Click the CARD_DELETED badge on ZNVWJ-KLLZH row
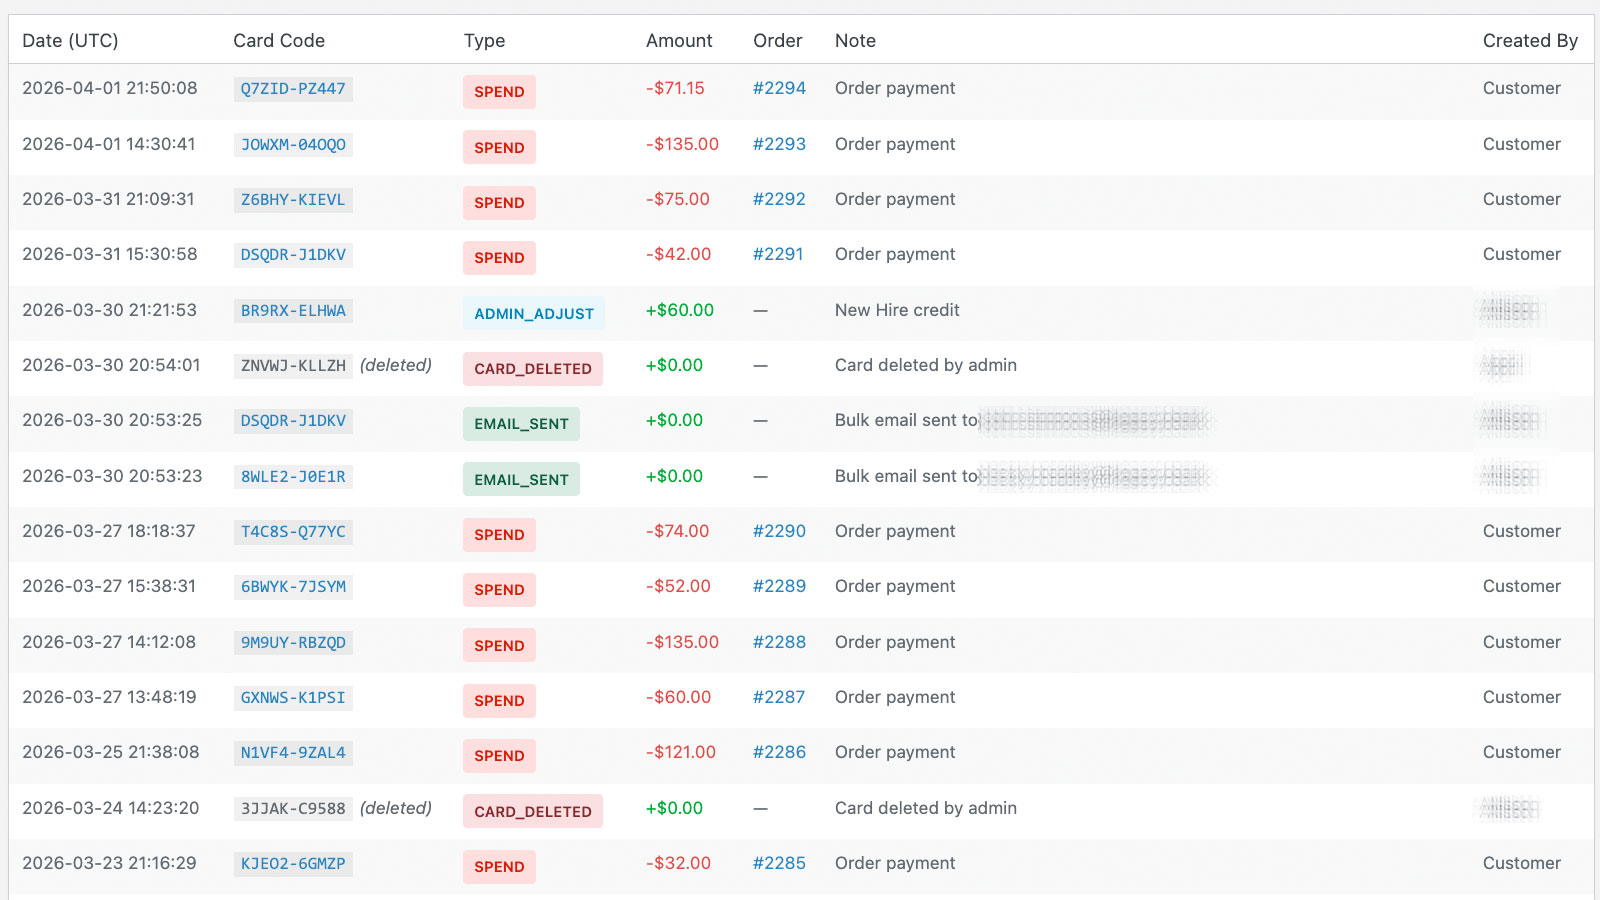 click(x=532, y=368)
